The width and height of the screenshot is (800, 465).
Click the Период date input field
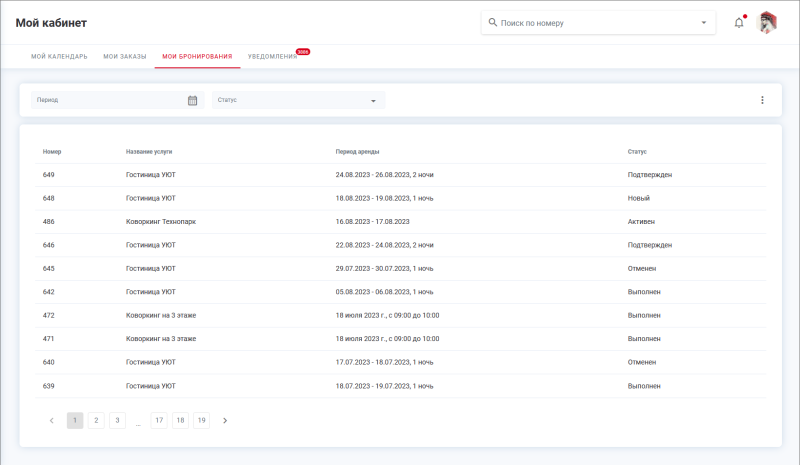coord(110,100)
